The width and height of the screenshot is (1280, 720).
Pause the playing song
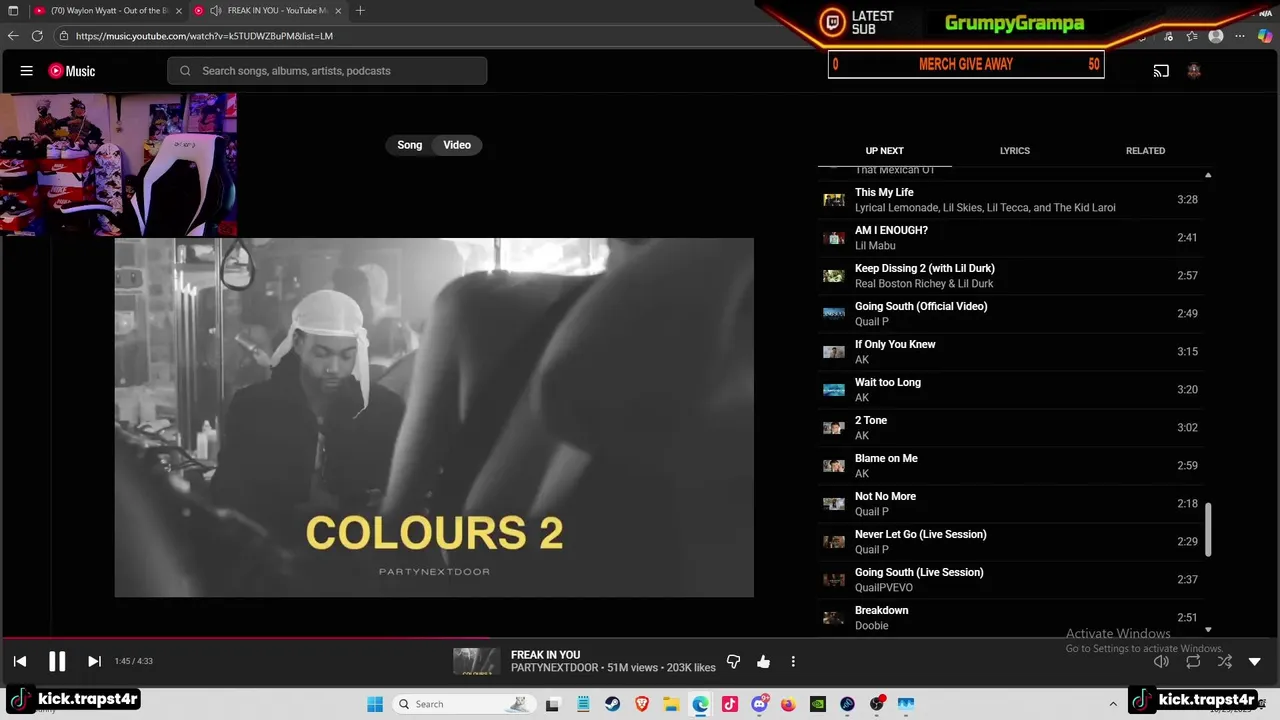(x=57, y=661)
